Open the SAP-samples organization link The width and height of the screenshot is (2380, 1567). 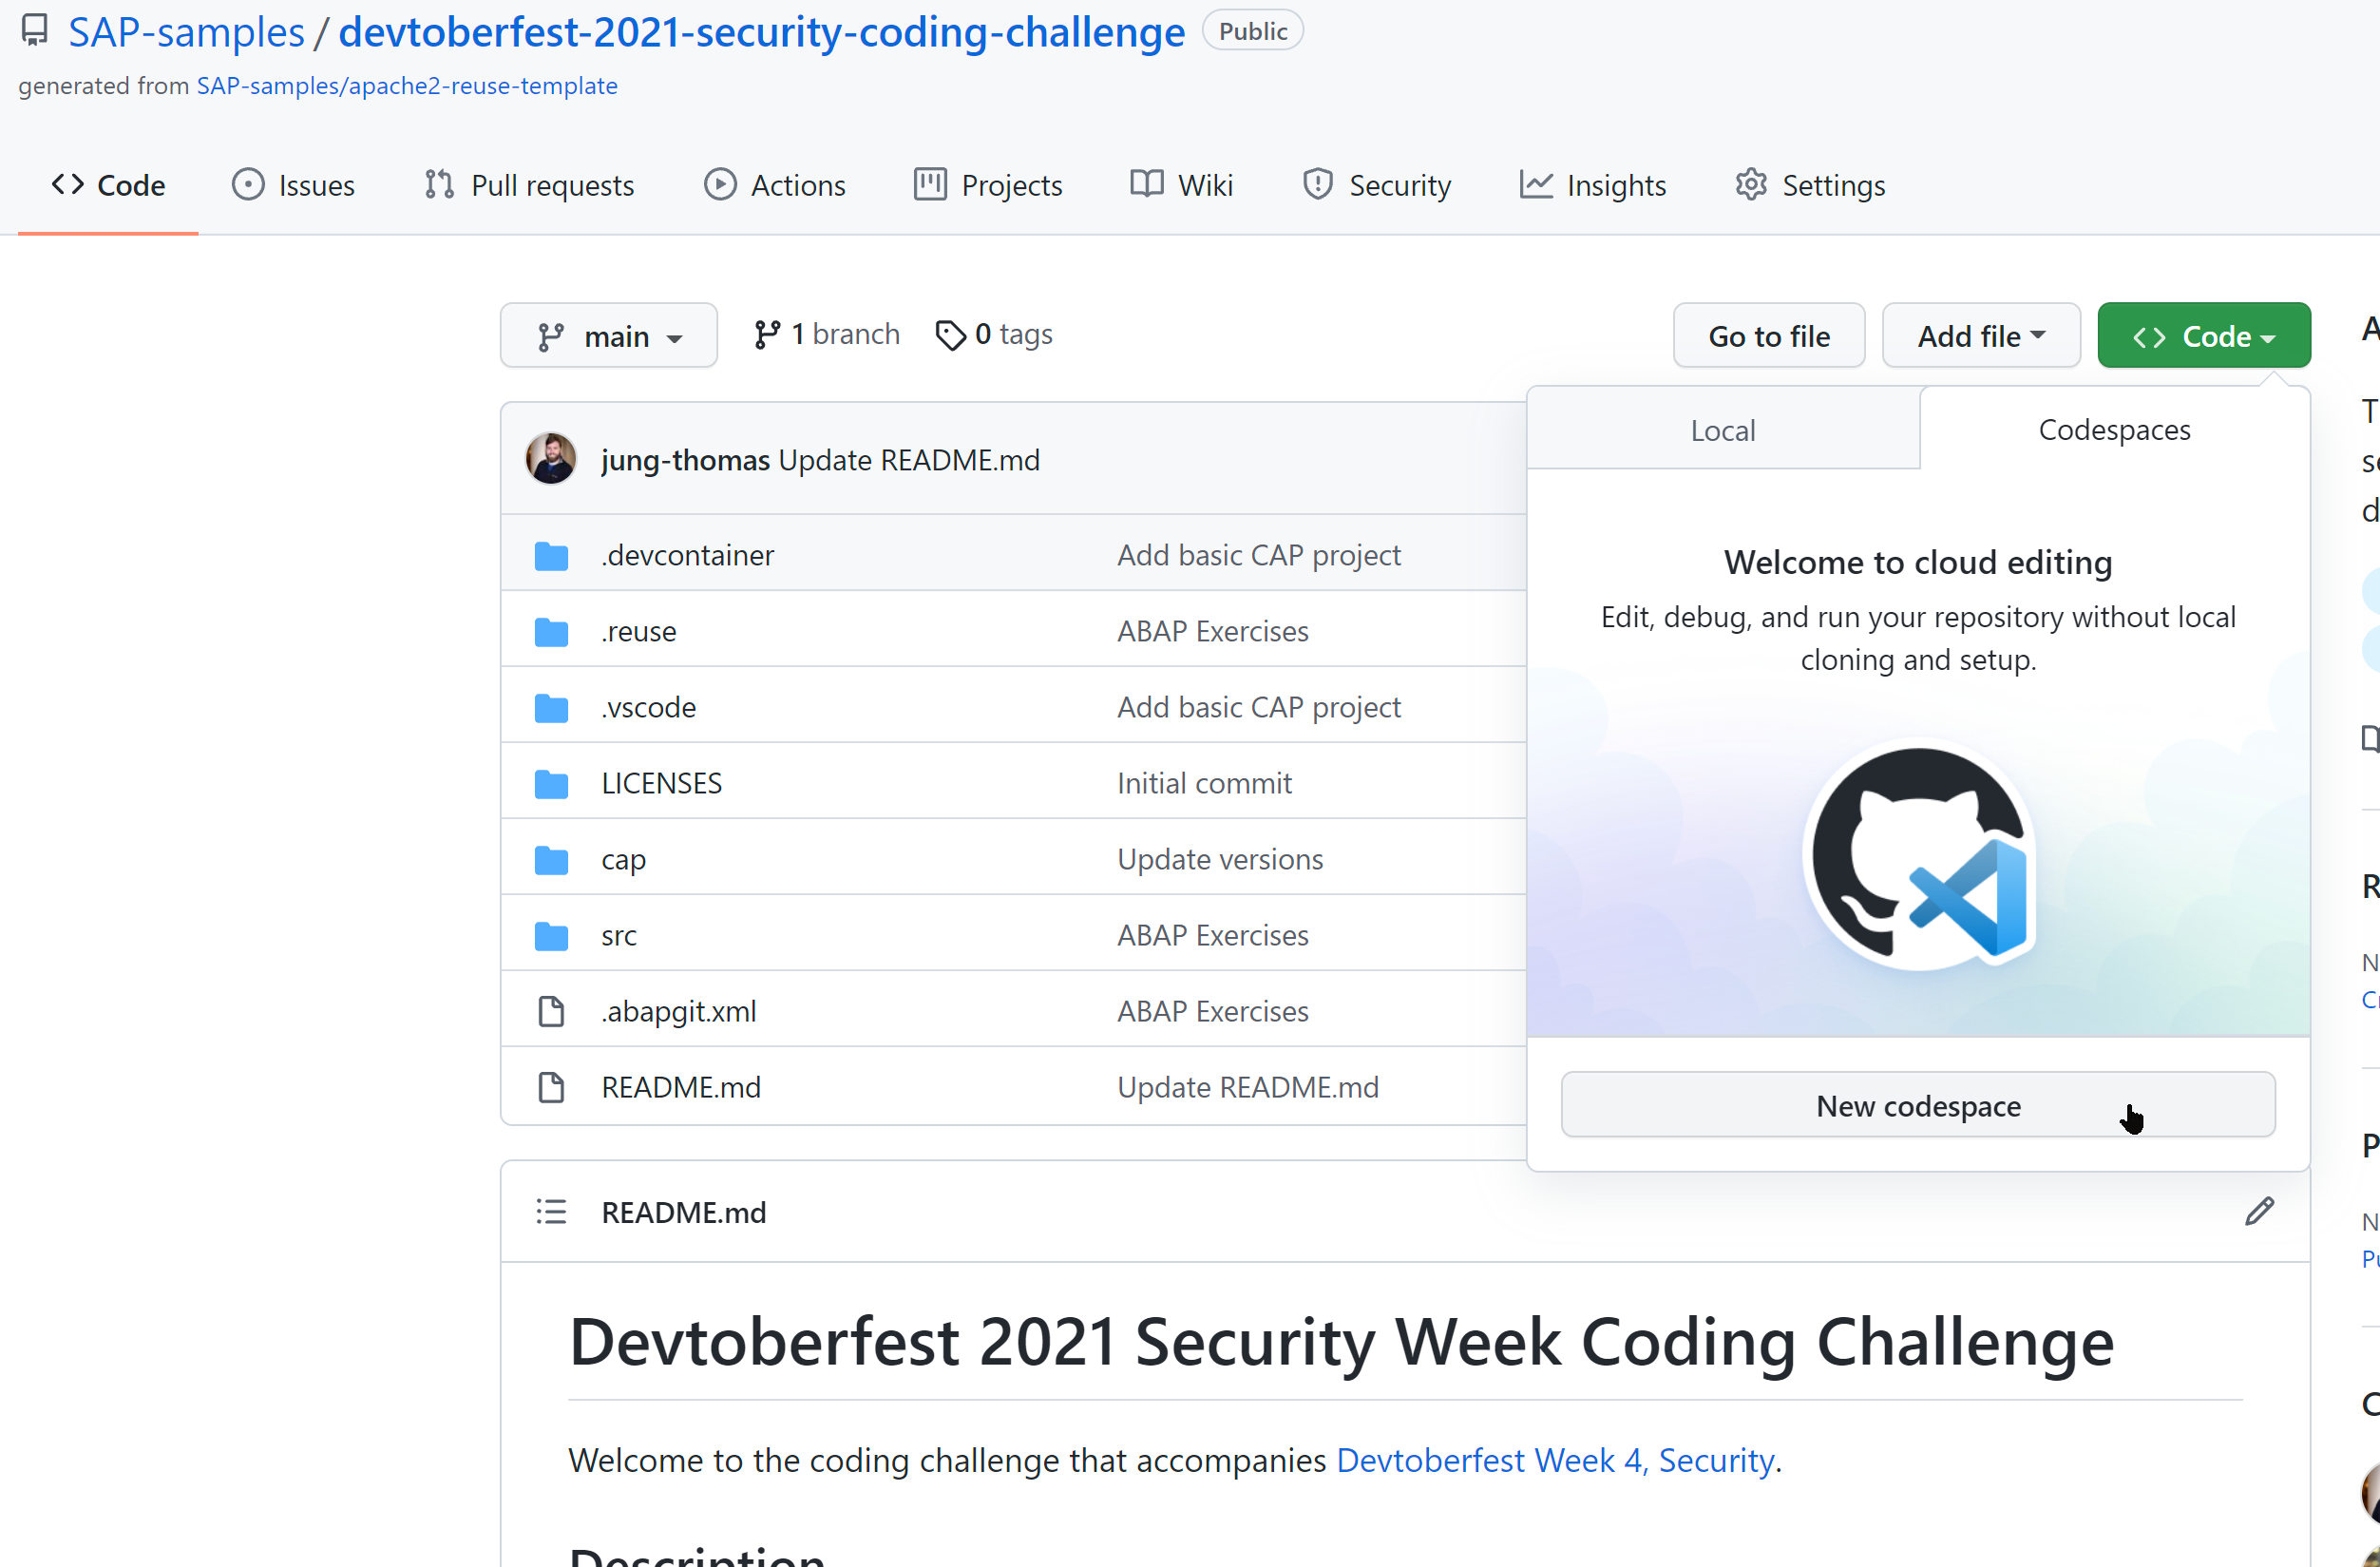click(x=186, y=32)
